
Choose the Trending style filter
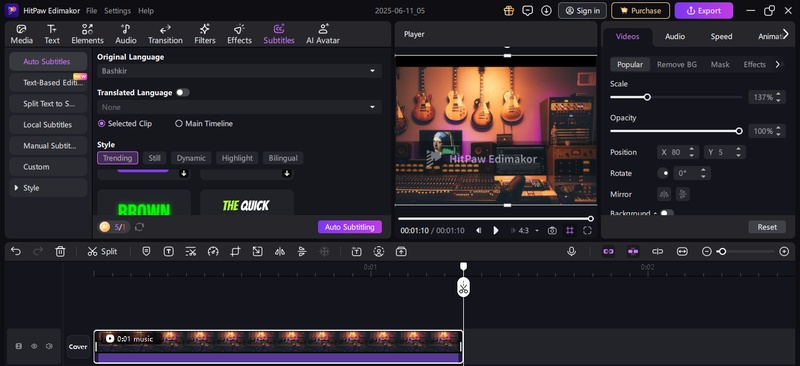[x=117, y=158]
